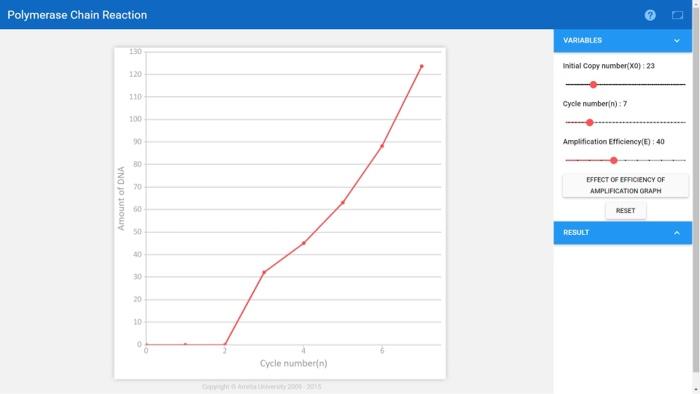Click the 'Cycle number(n)' x-axis title
This screenshot has width=700, height=394.
click(293, 363)
